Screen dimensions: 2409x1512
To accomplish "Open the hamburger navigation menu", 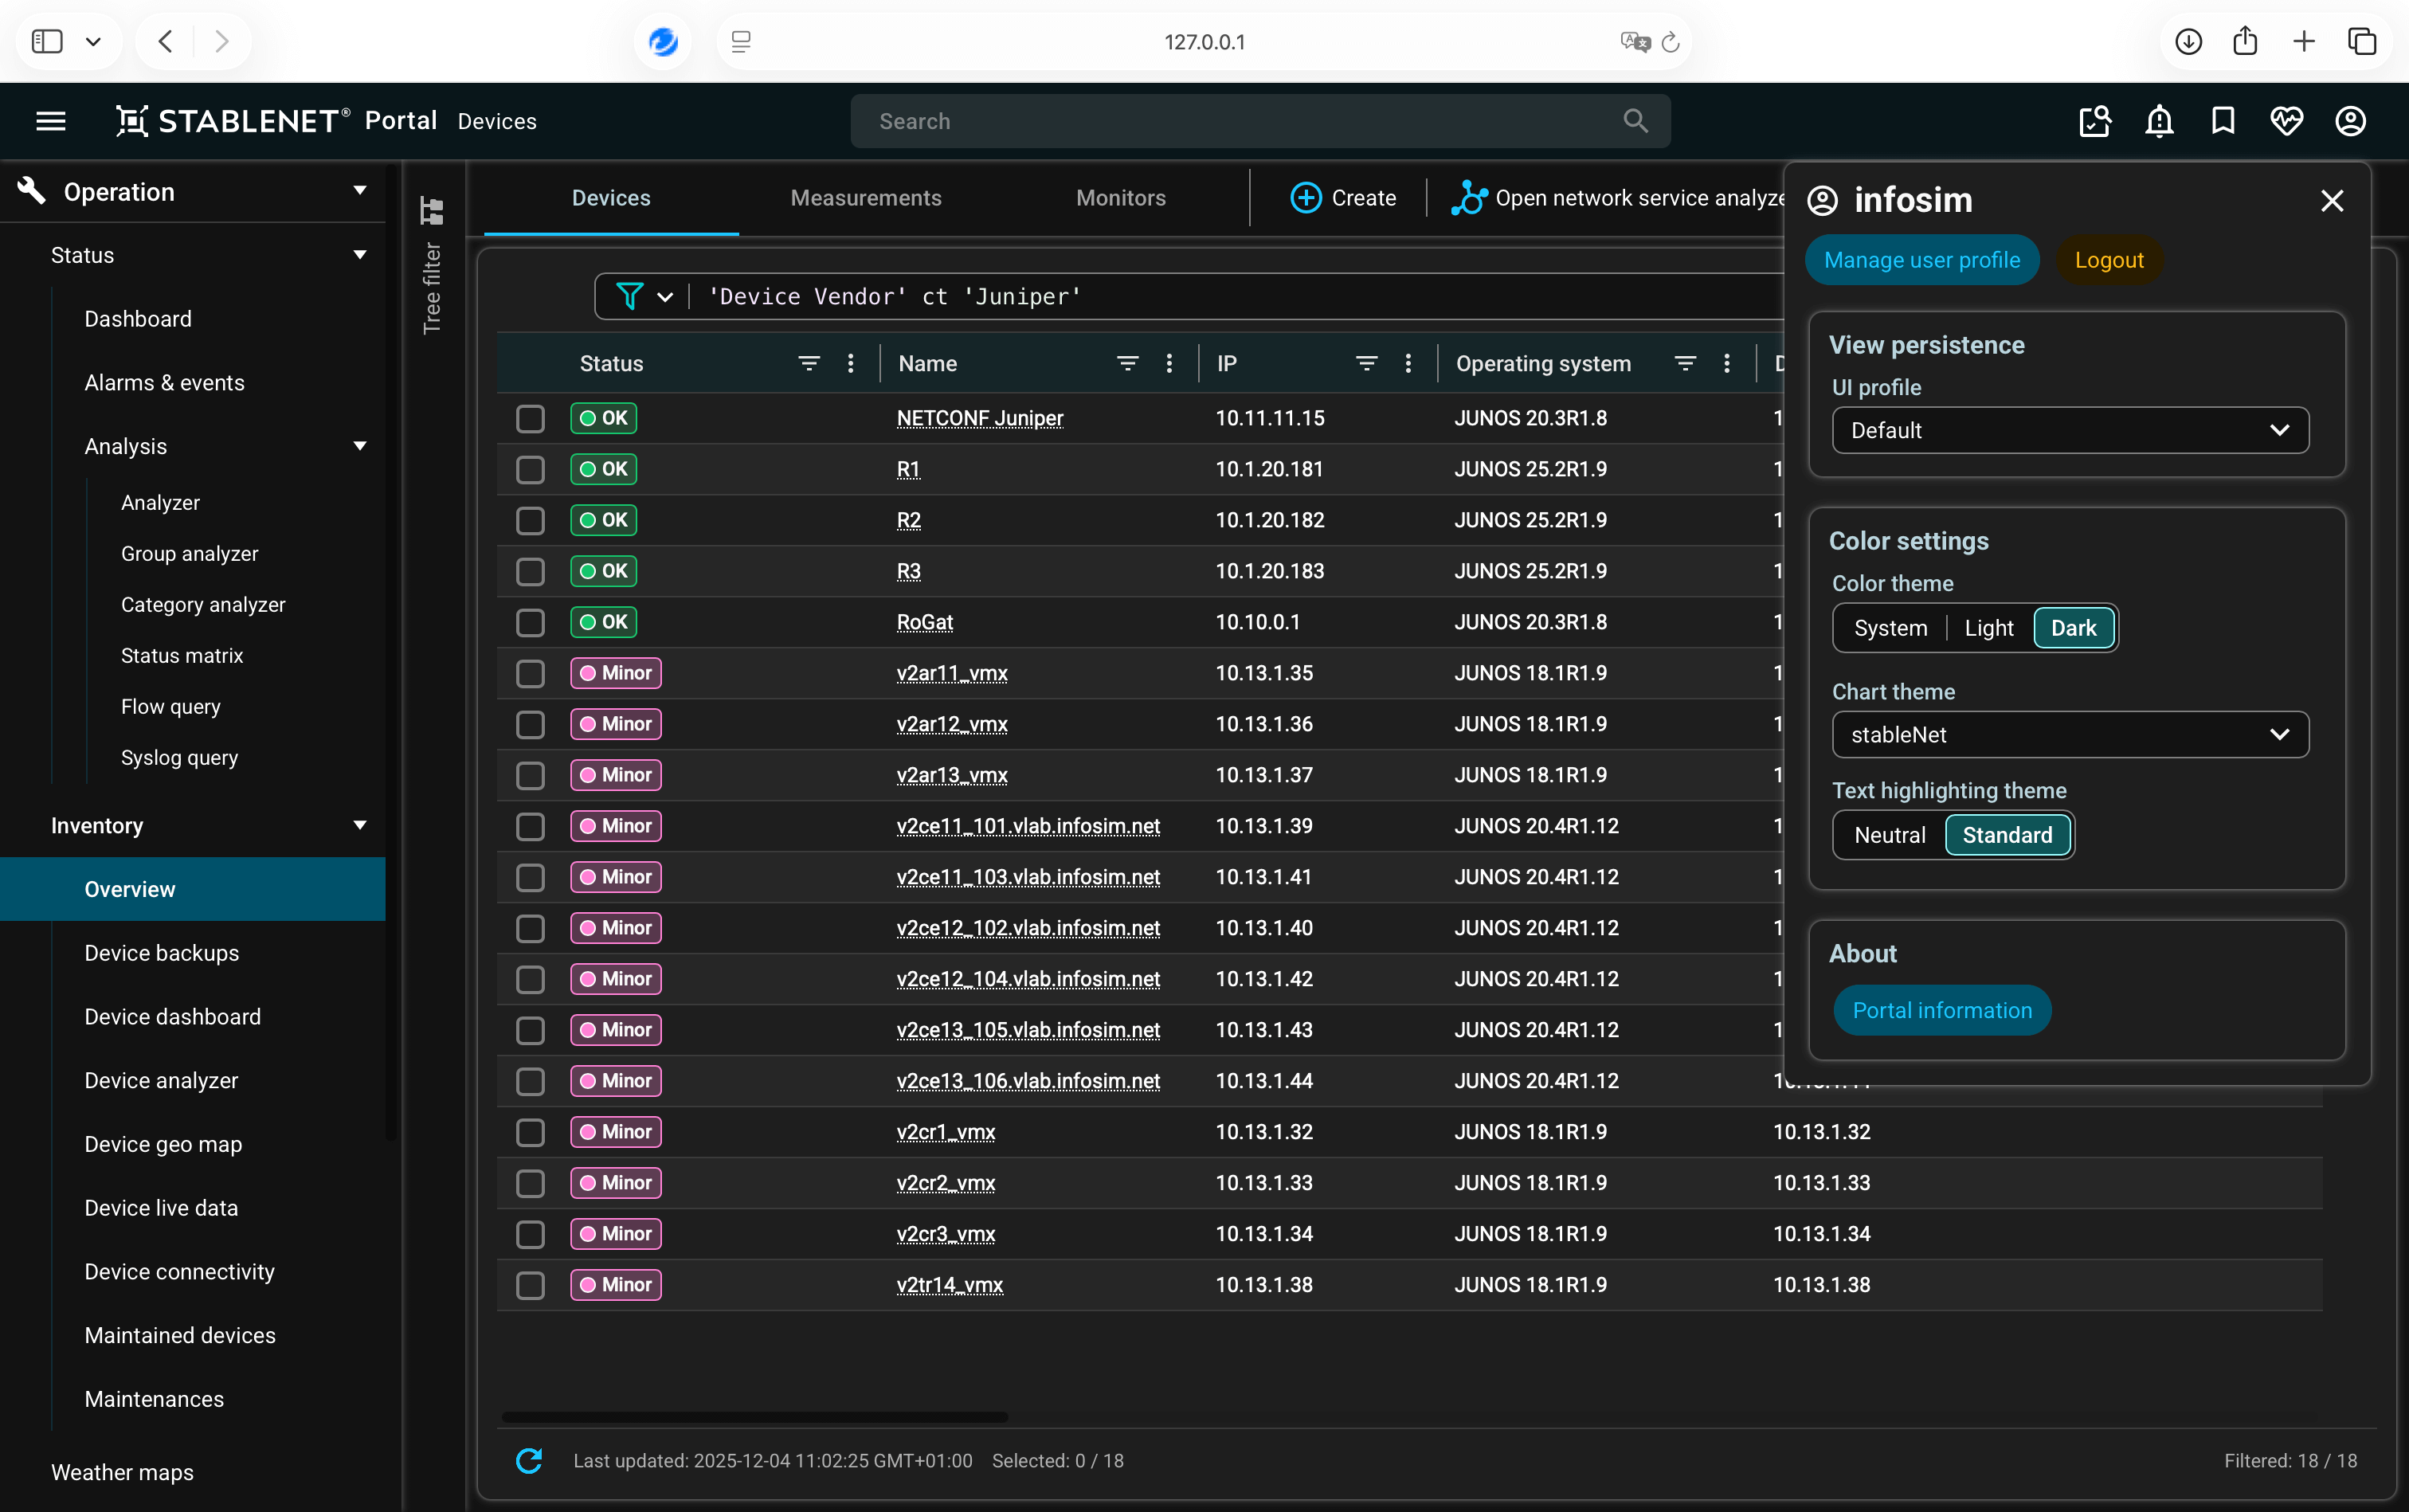I will point(51,121).
